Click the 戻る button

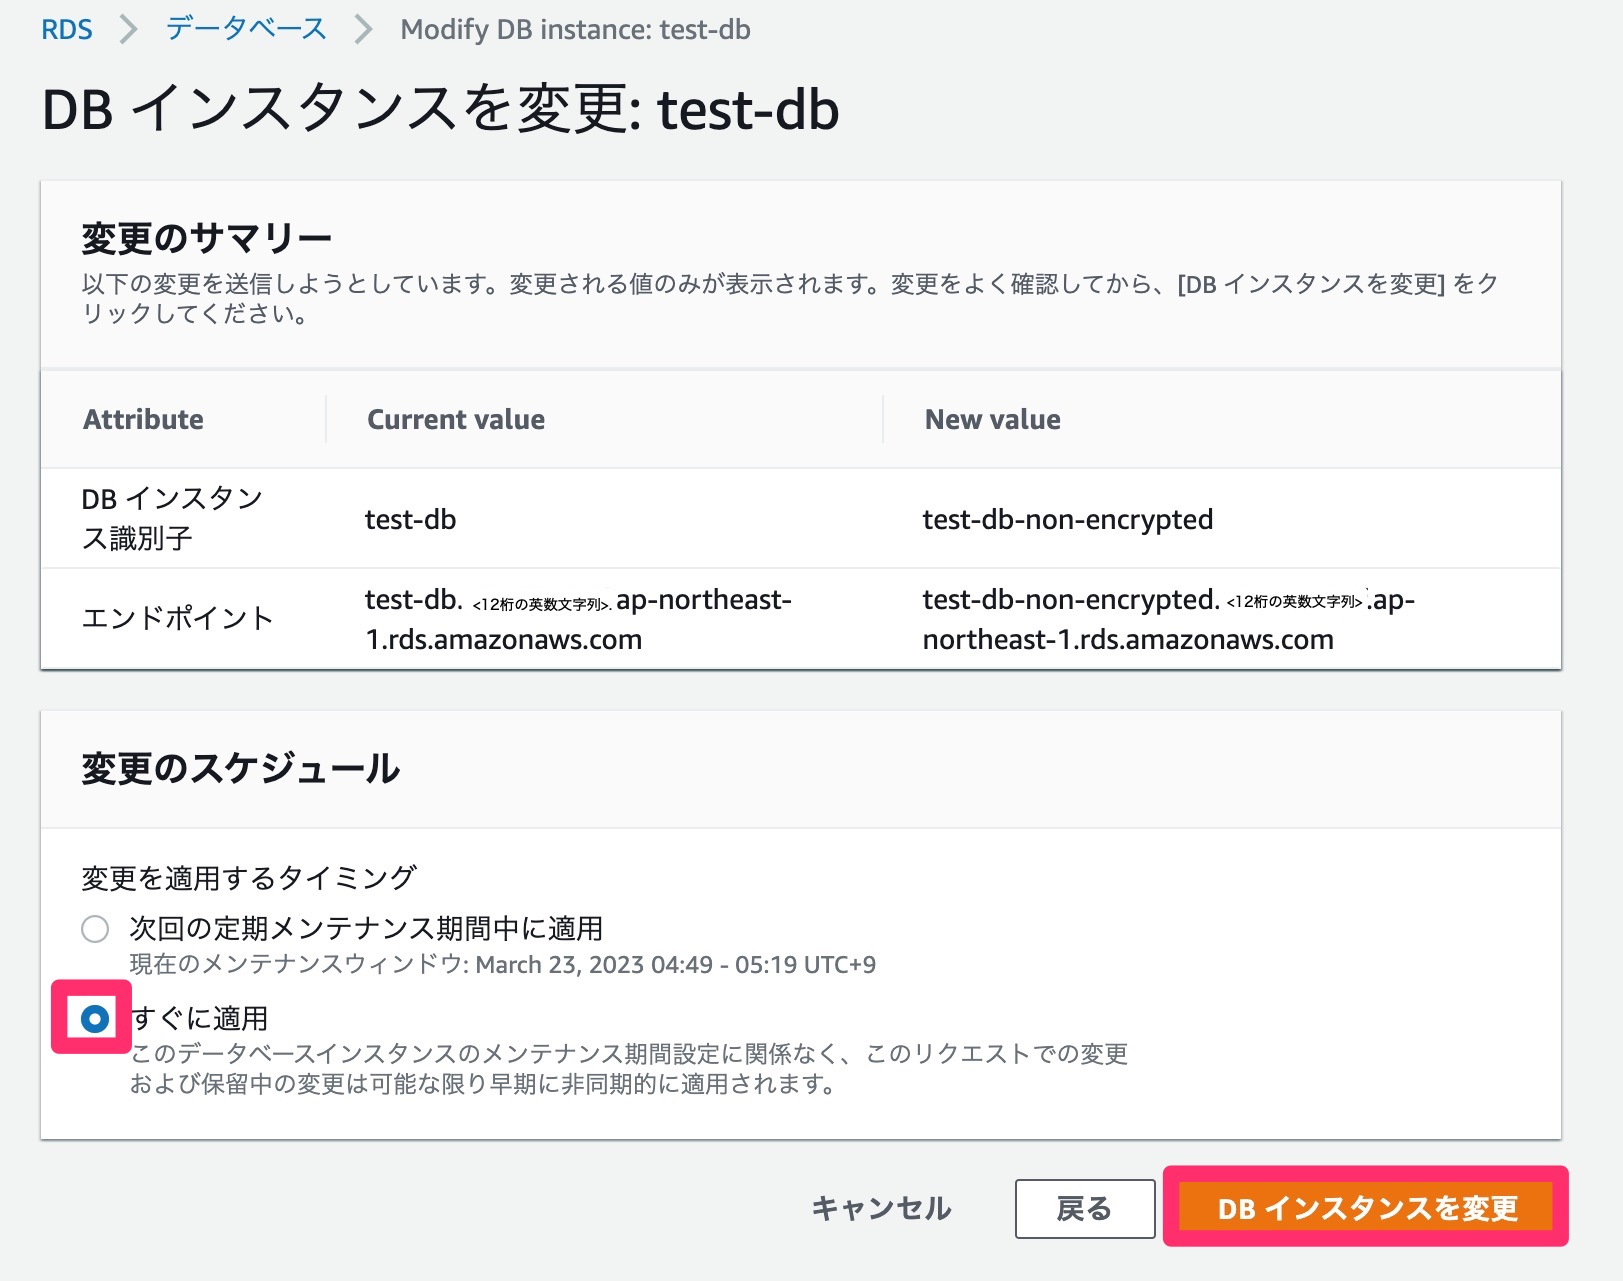pyautogui.click(x=1084, y=1209)
